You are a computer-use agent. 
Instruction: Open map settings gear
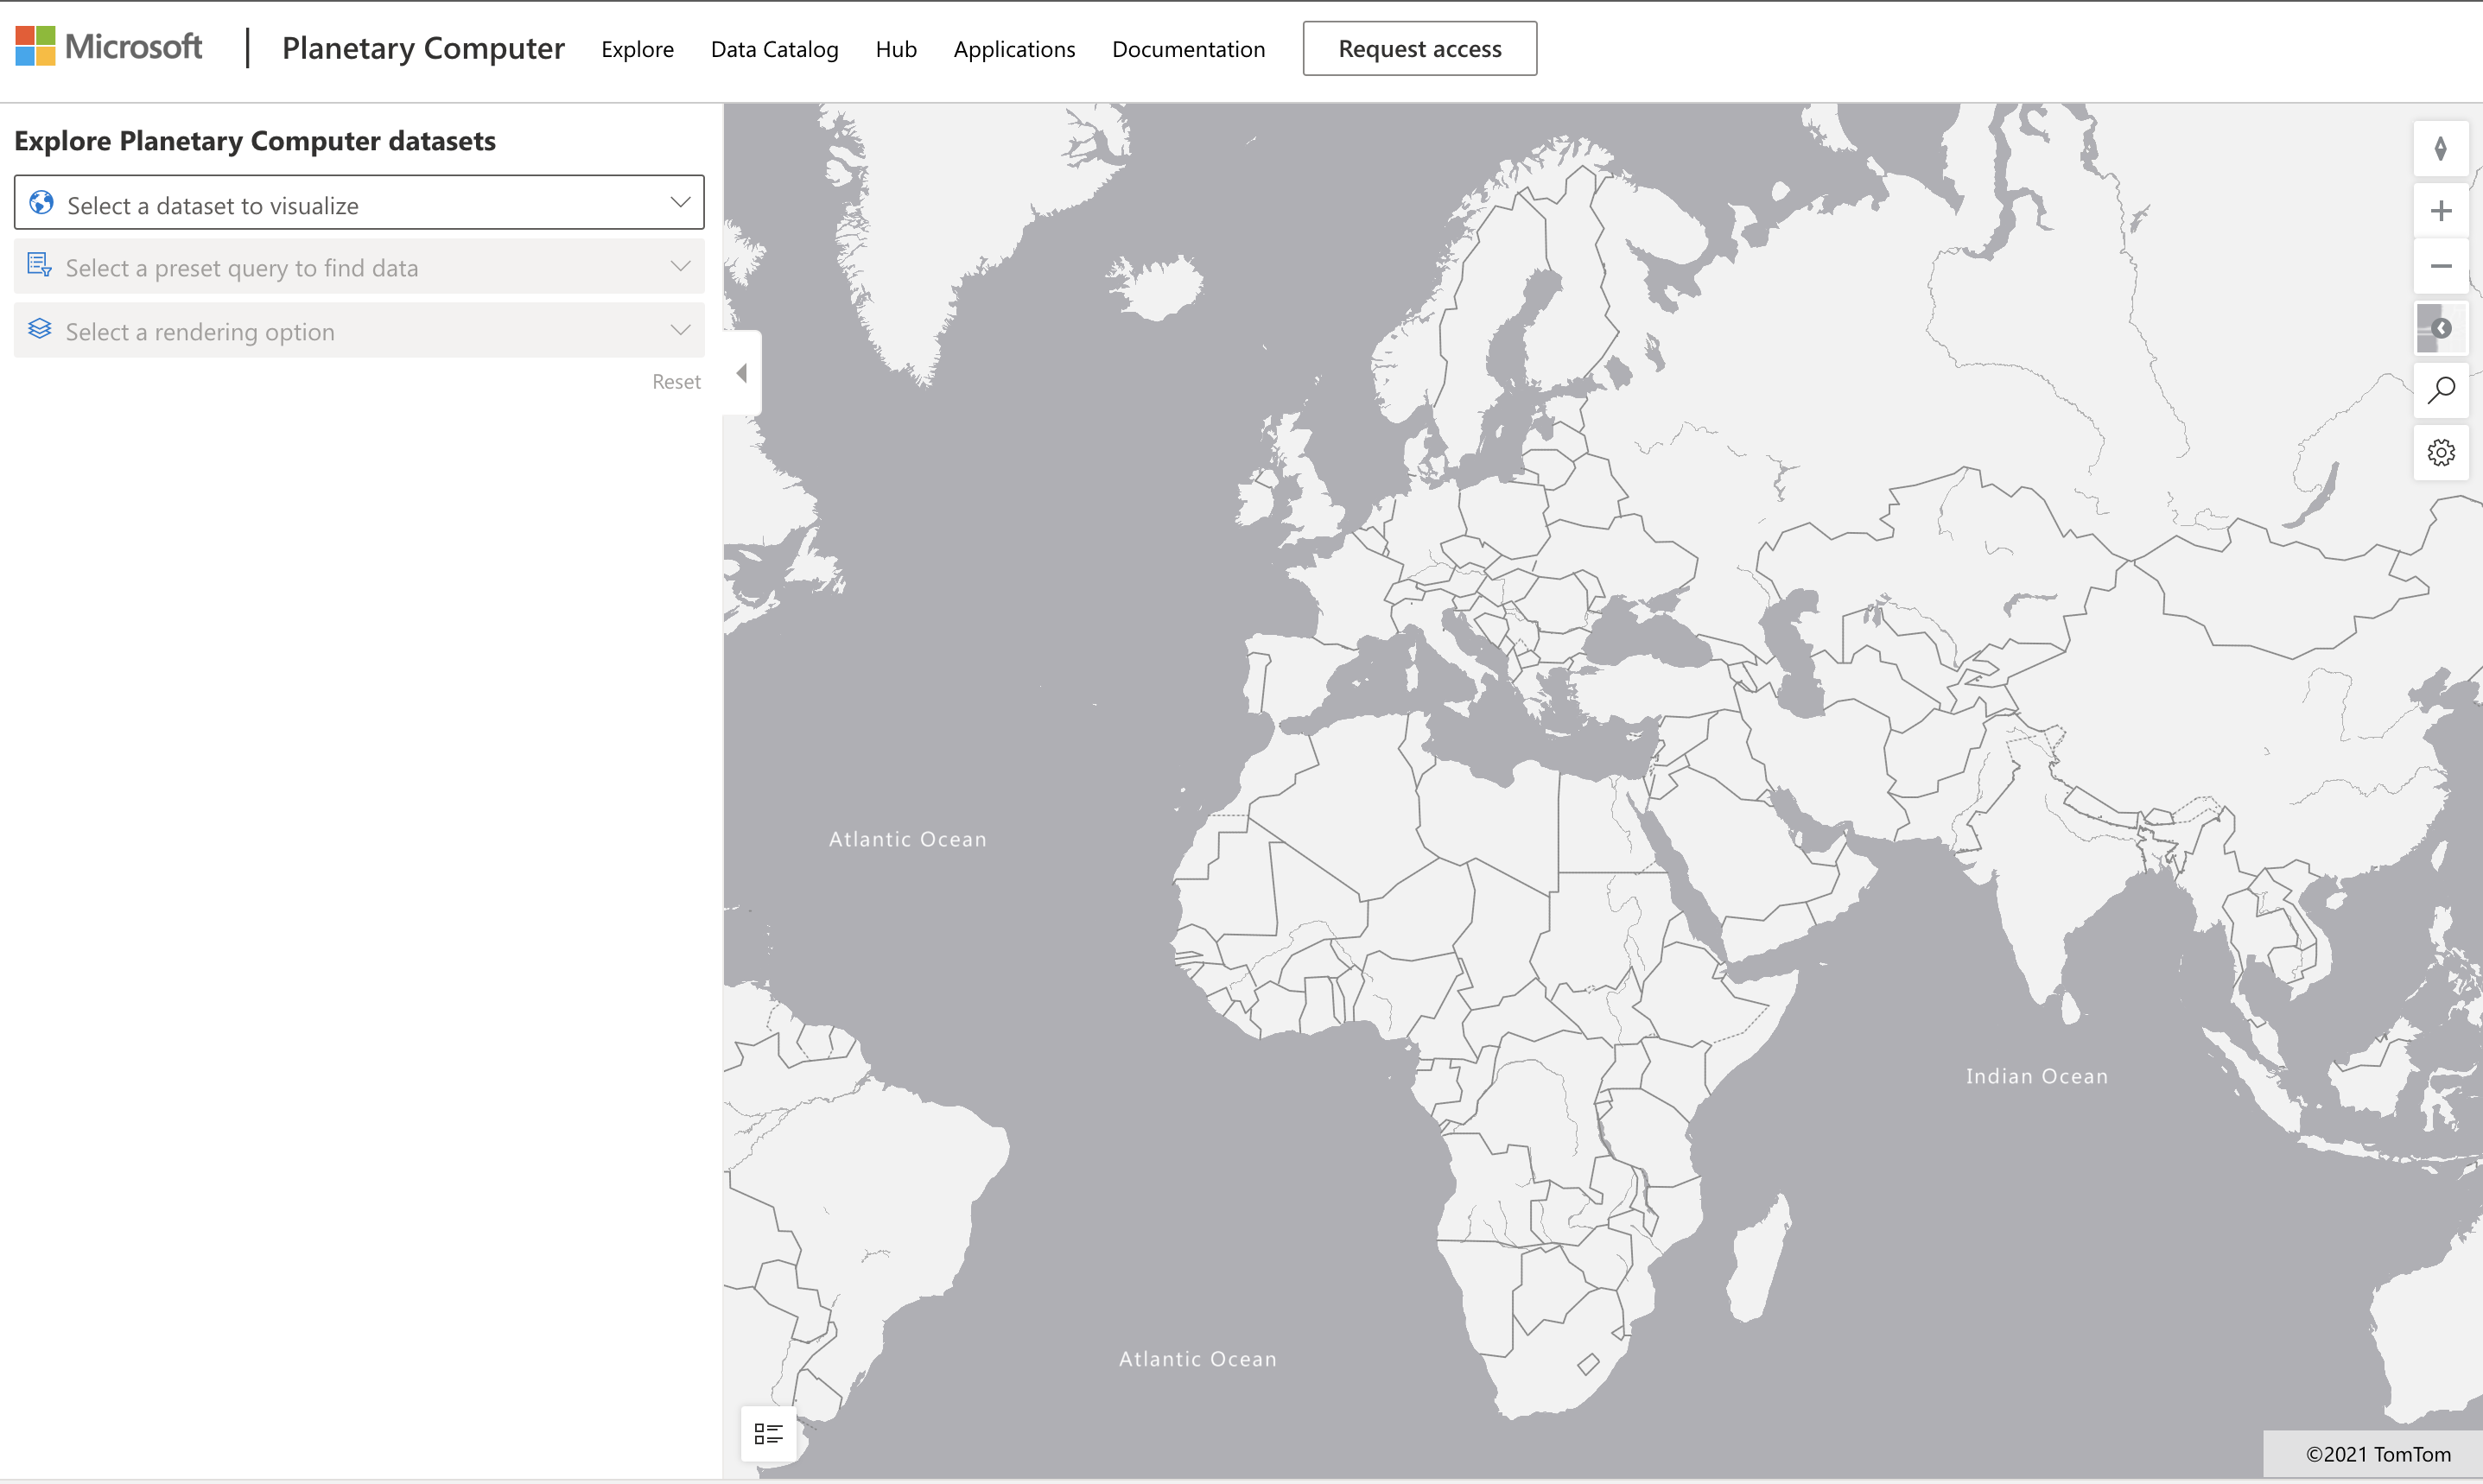click(2440, 453)
